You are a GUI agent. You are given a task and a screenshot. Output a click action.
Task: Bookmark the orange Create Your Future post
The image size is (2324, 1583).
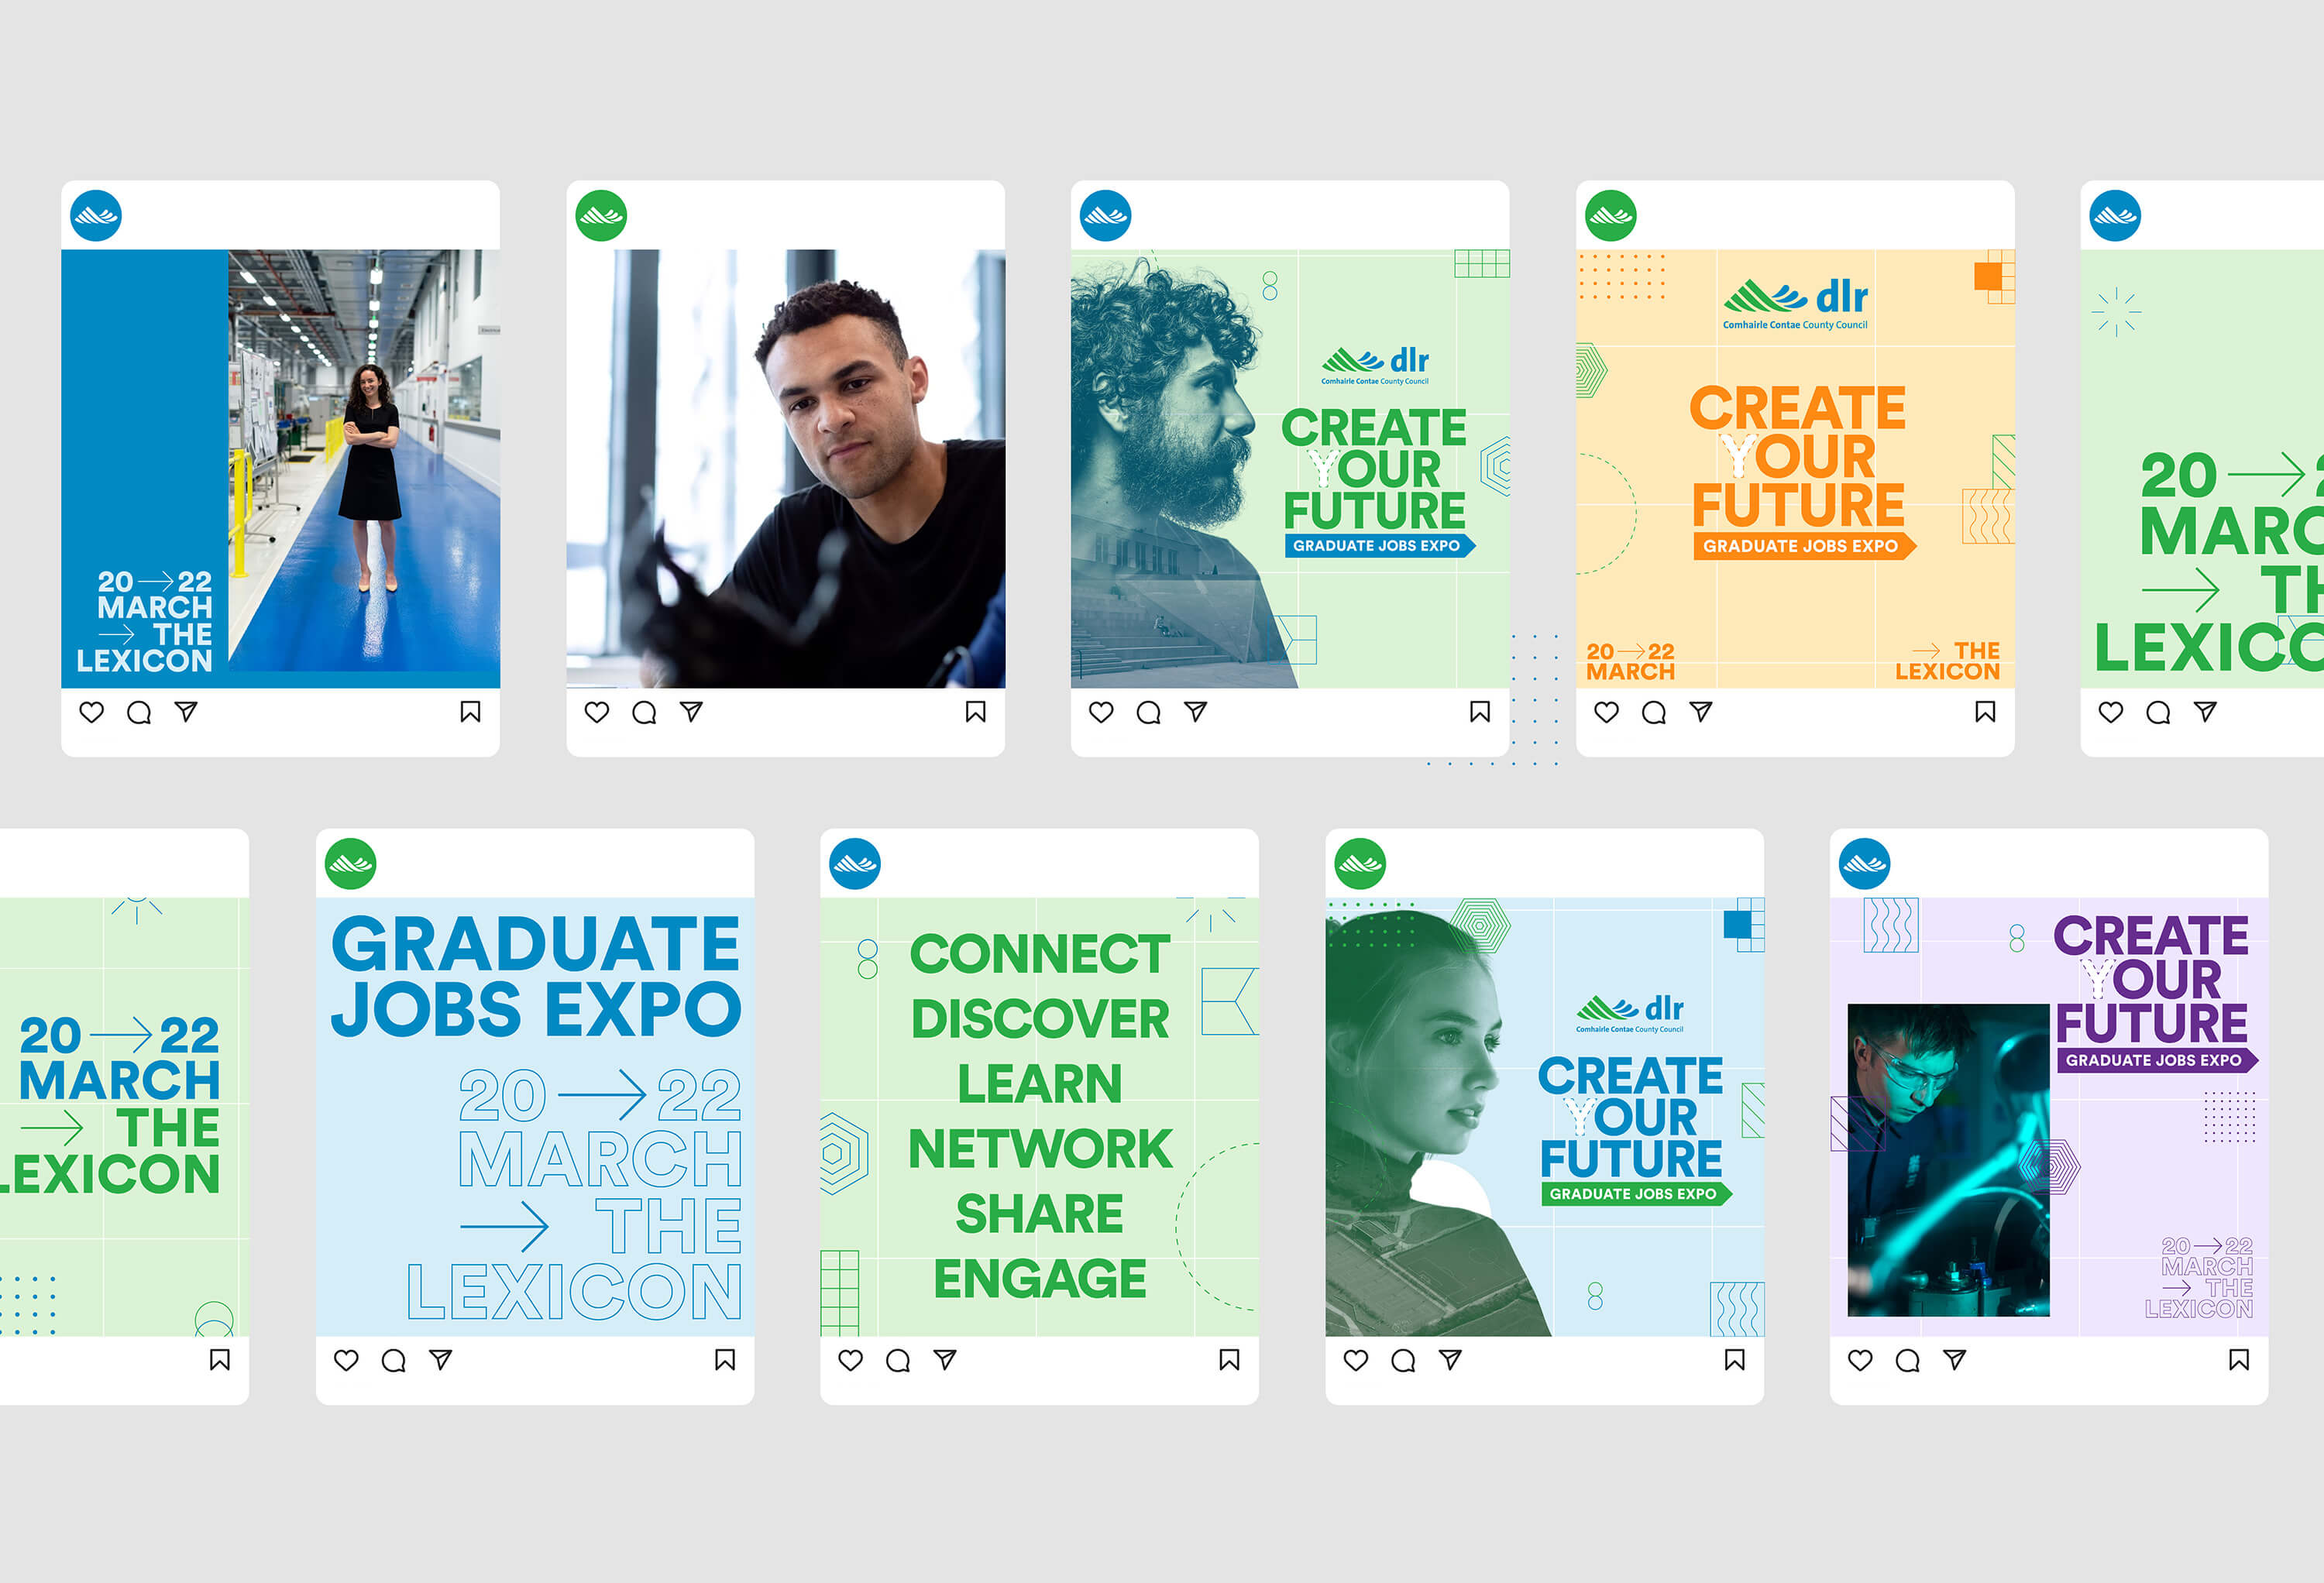(1985, 711)
